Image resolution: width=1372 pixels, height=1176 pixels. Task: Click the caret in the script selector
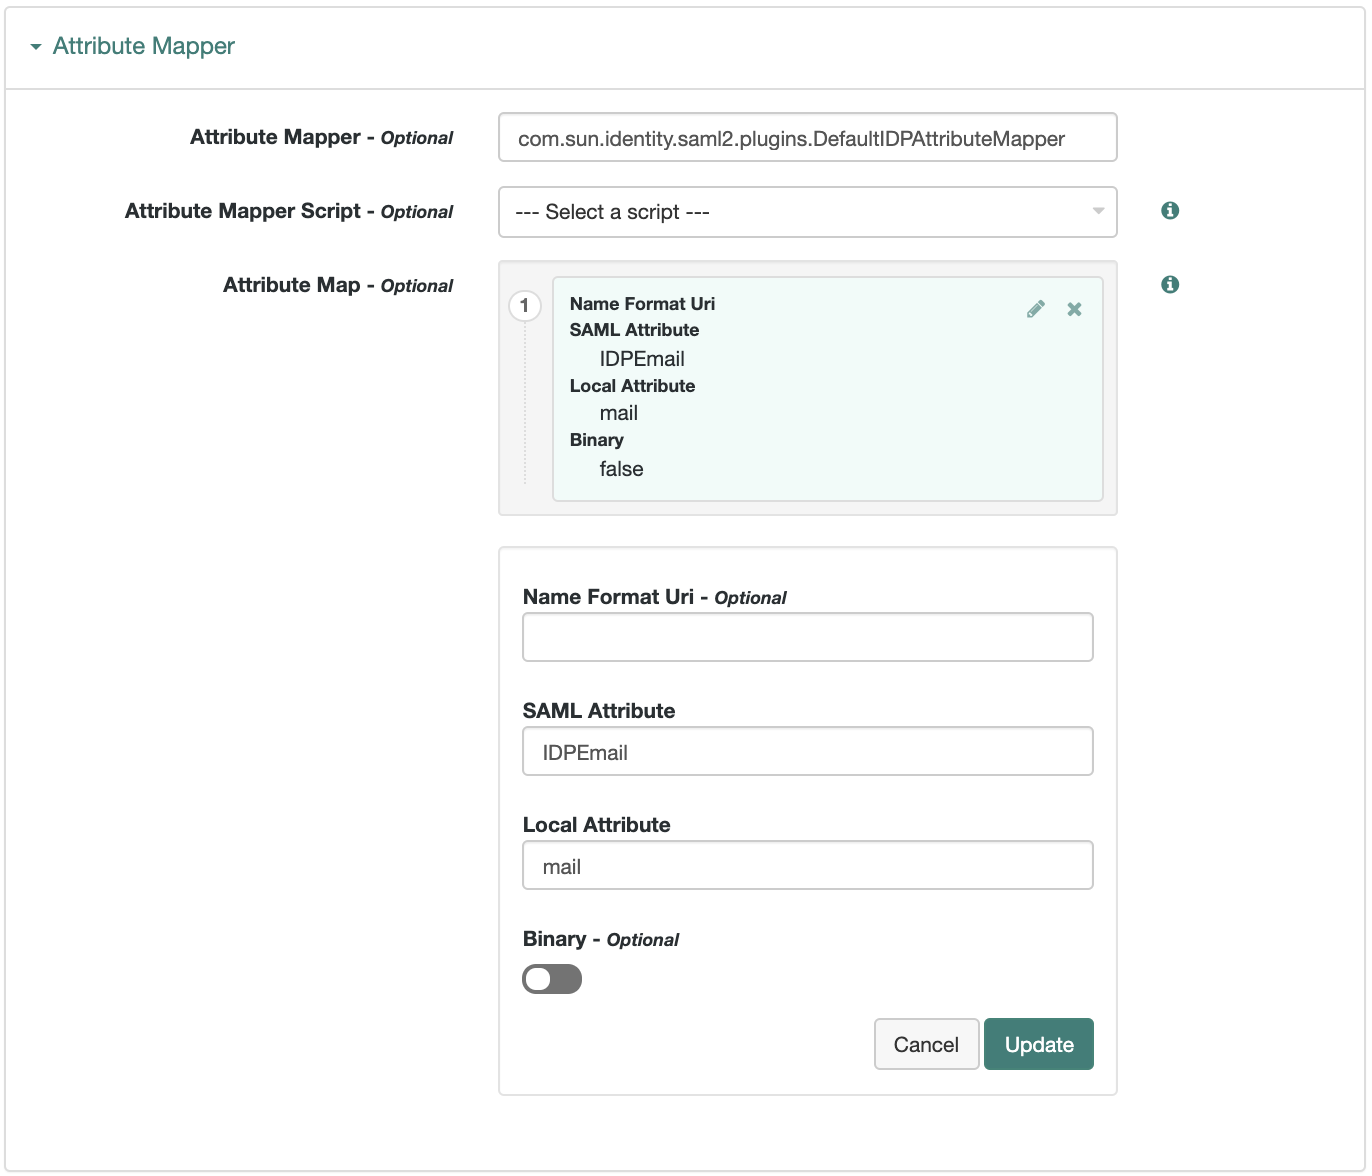tap(1096, 212)
